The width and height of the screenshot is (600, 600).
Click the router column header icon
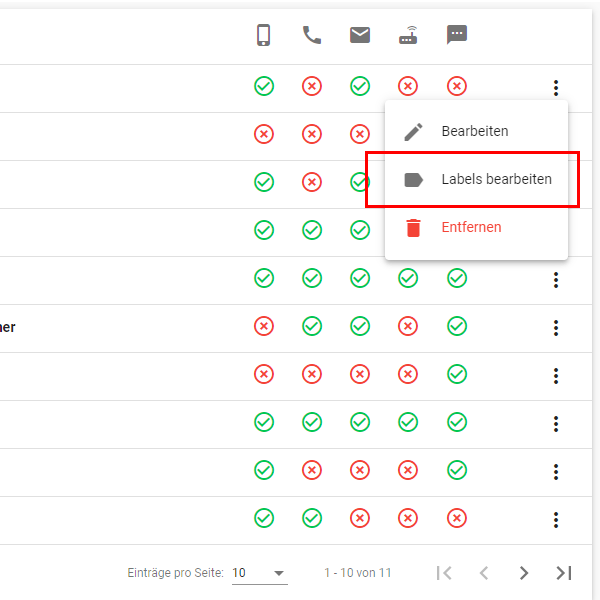(408, 36)
